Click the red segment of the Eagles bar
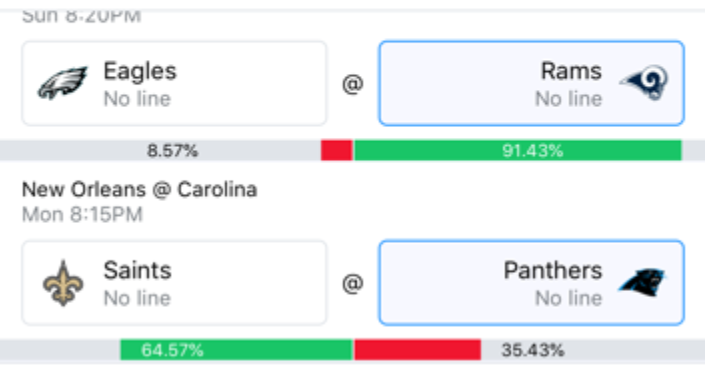The image size is (705, 377). 337,150
